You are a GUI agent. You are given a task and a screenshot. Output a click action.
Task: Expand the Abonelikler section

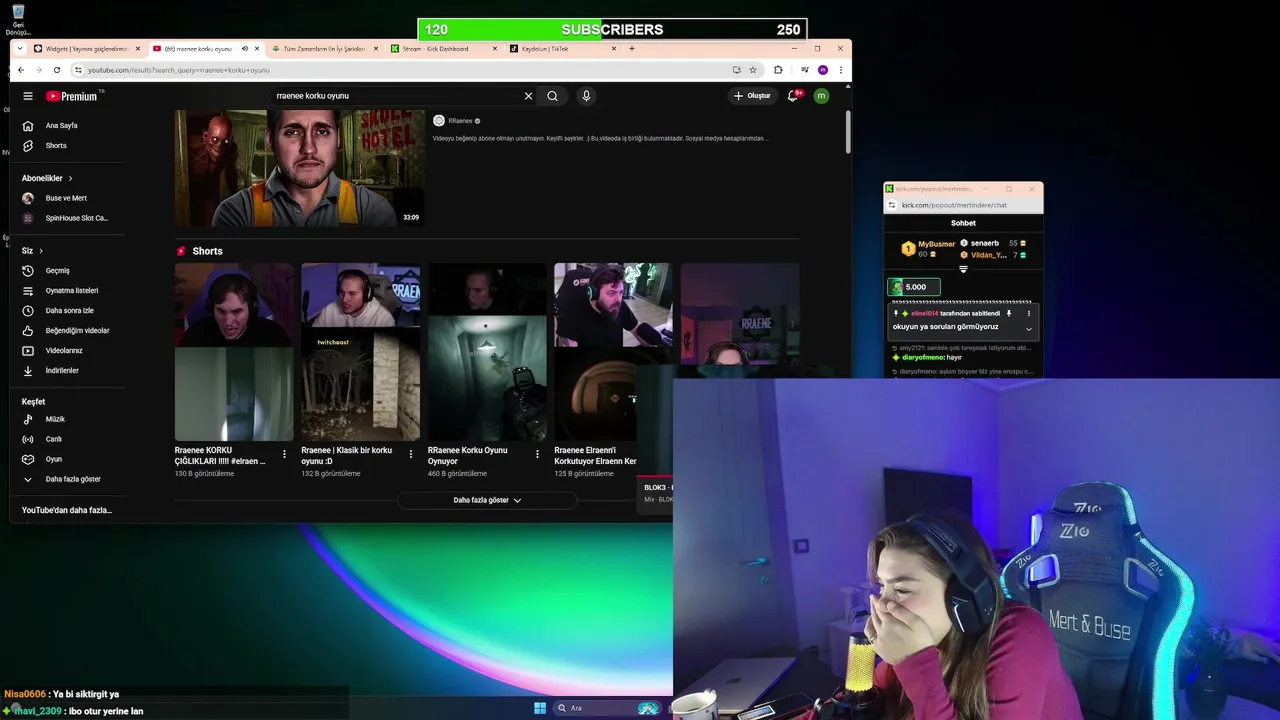[x=47, y=178]
